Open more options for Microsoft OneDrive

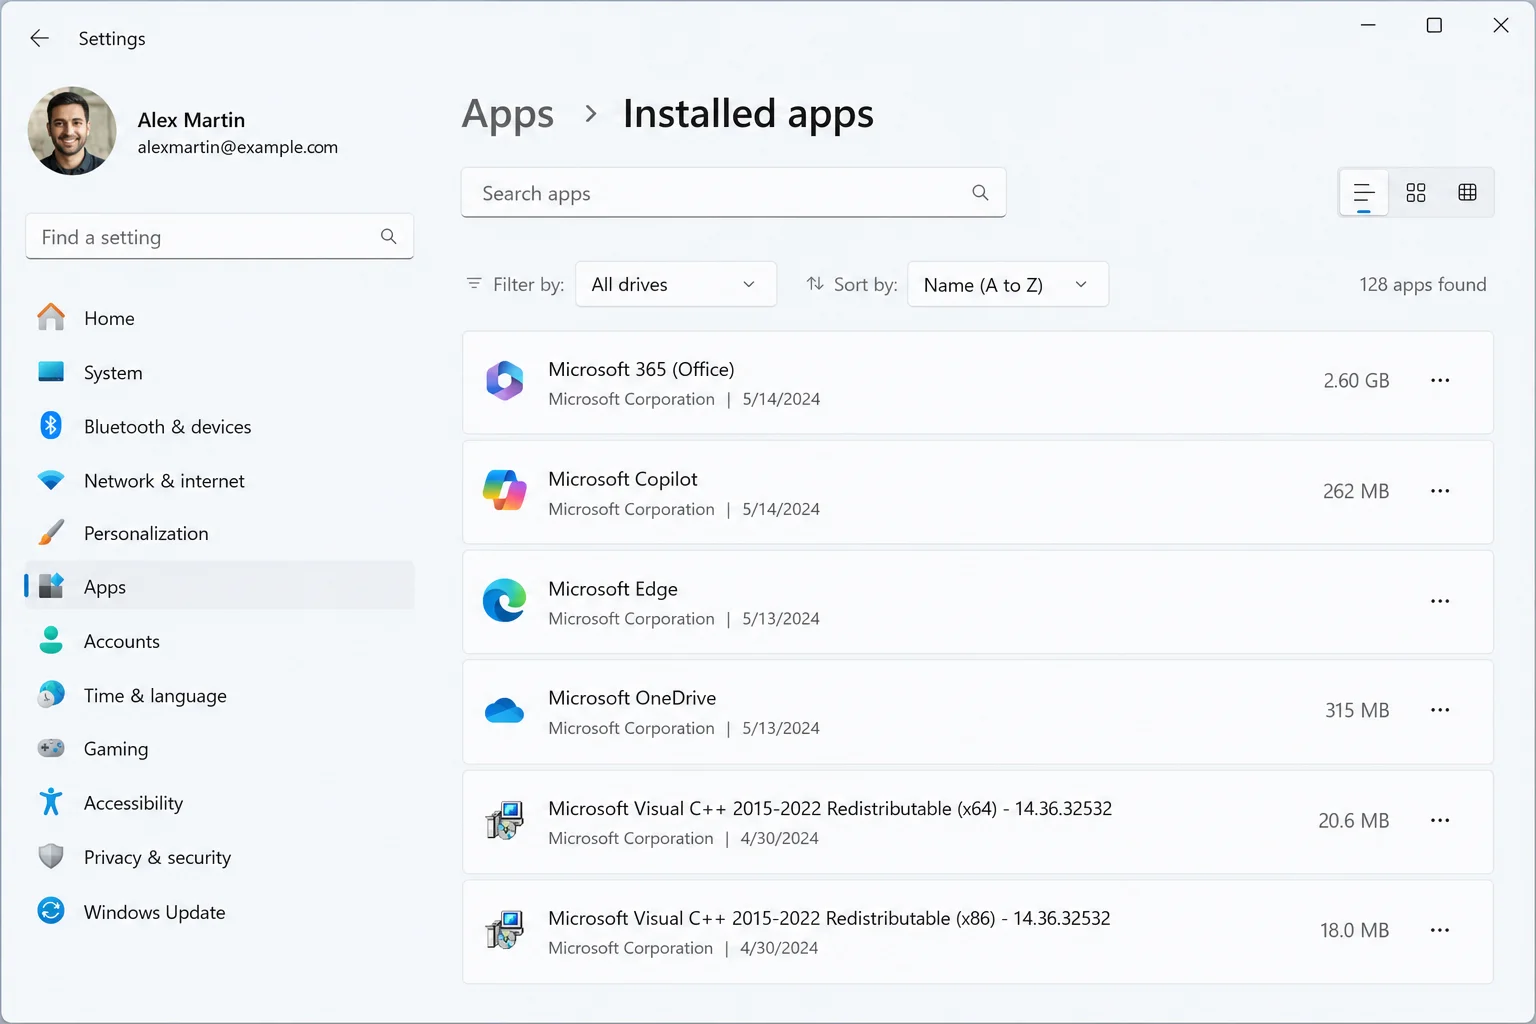coord(1440,710)
